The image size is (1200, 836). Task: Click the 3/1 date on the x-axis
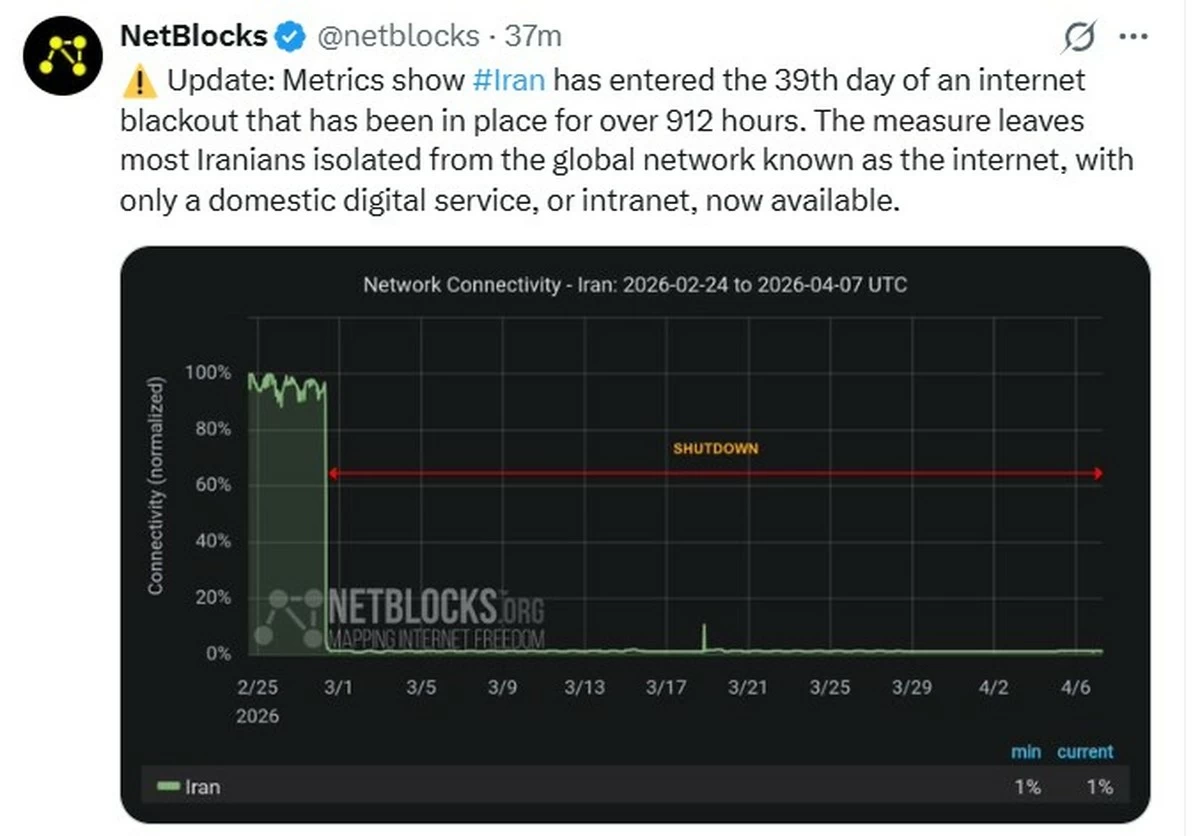click(x=341, y=688)
